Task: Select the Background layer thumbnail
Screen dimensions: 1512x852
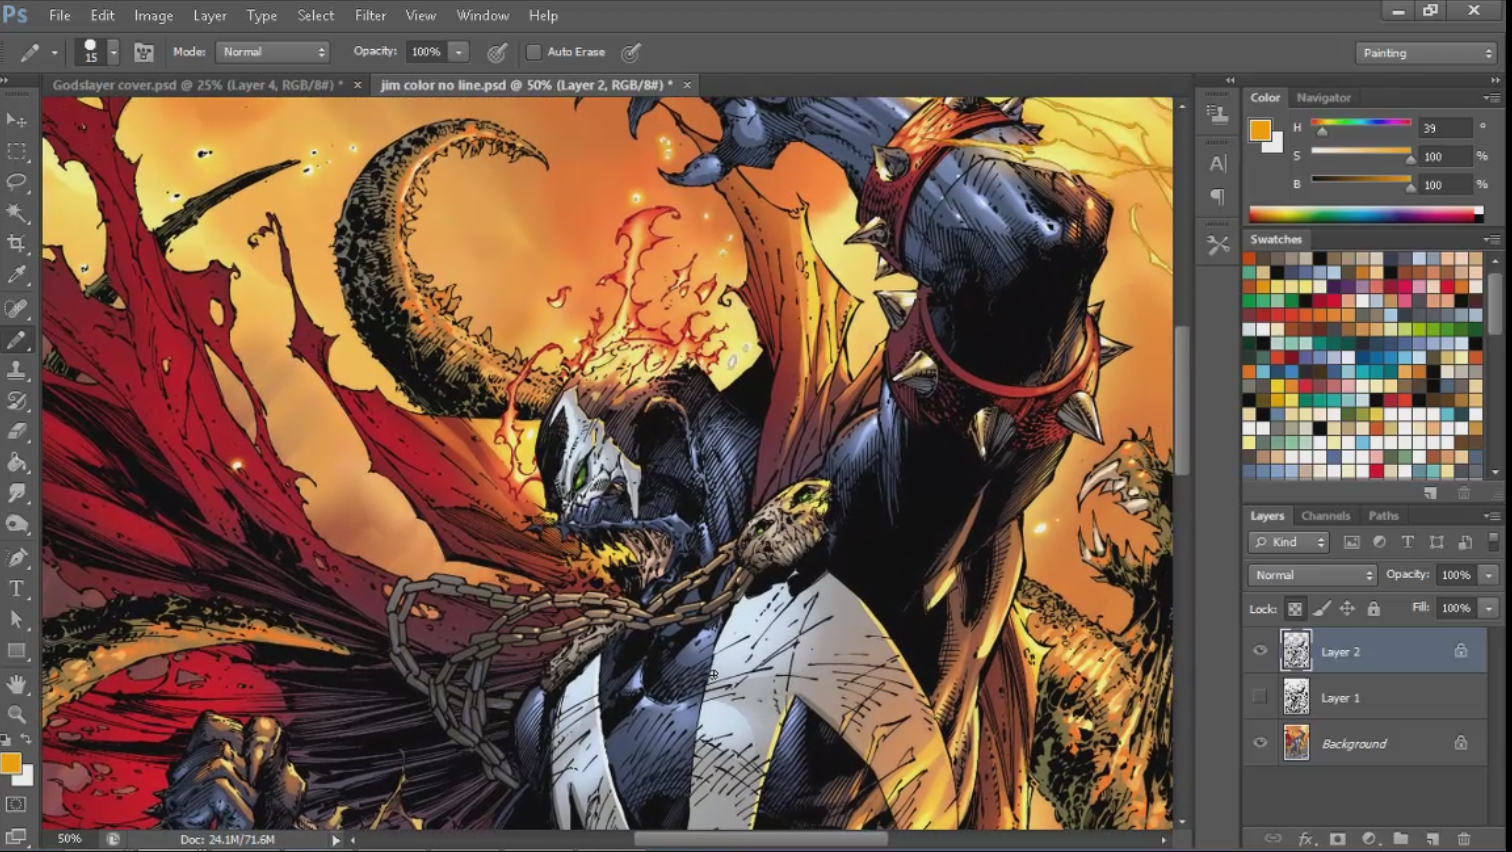Action: [1296, 743]
